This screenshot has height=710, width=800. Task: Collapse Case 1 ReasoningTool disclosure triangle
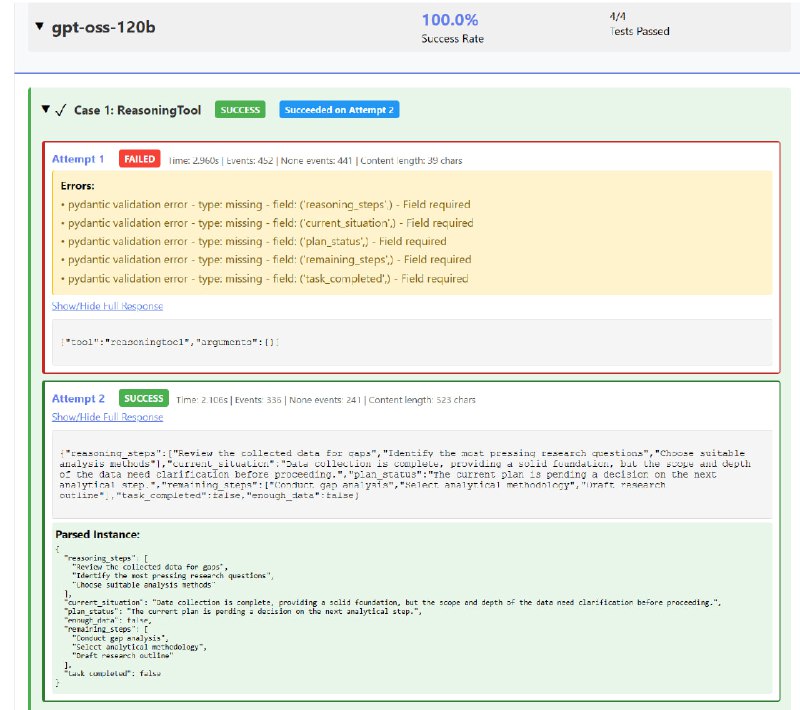(46, 109)
